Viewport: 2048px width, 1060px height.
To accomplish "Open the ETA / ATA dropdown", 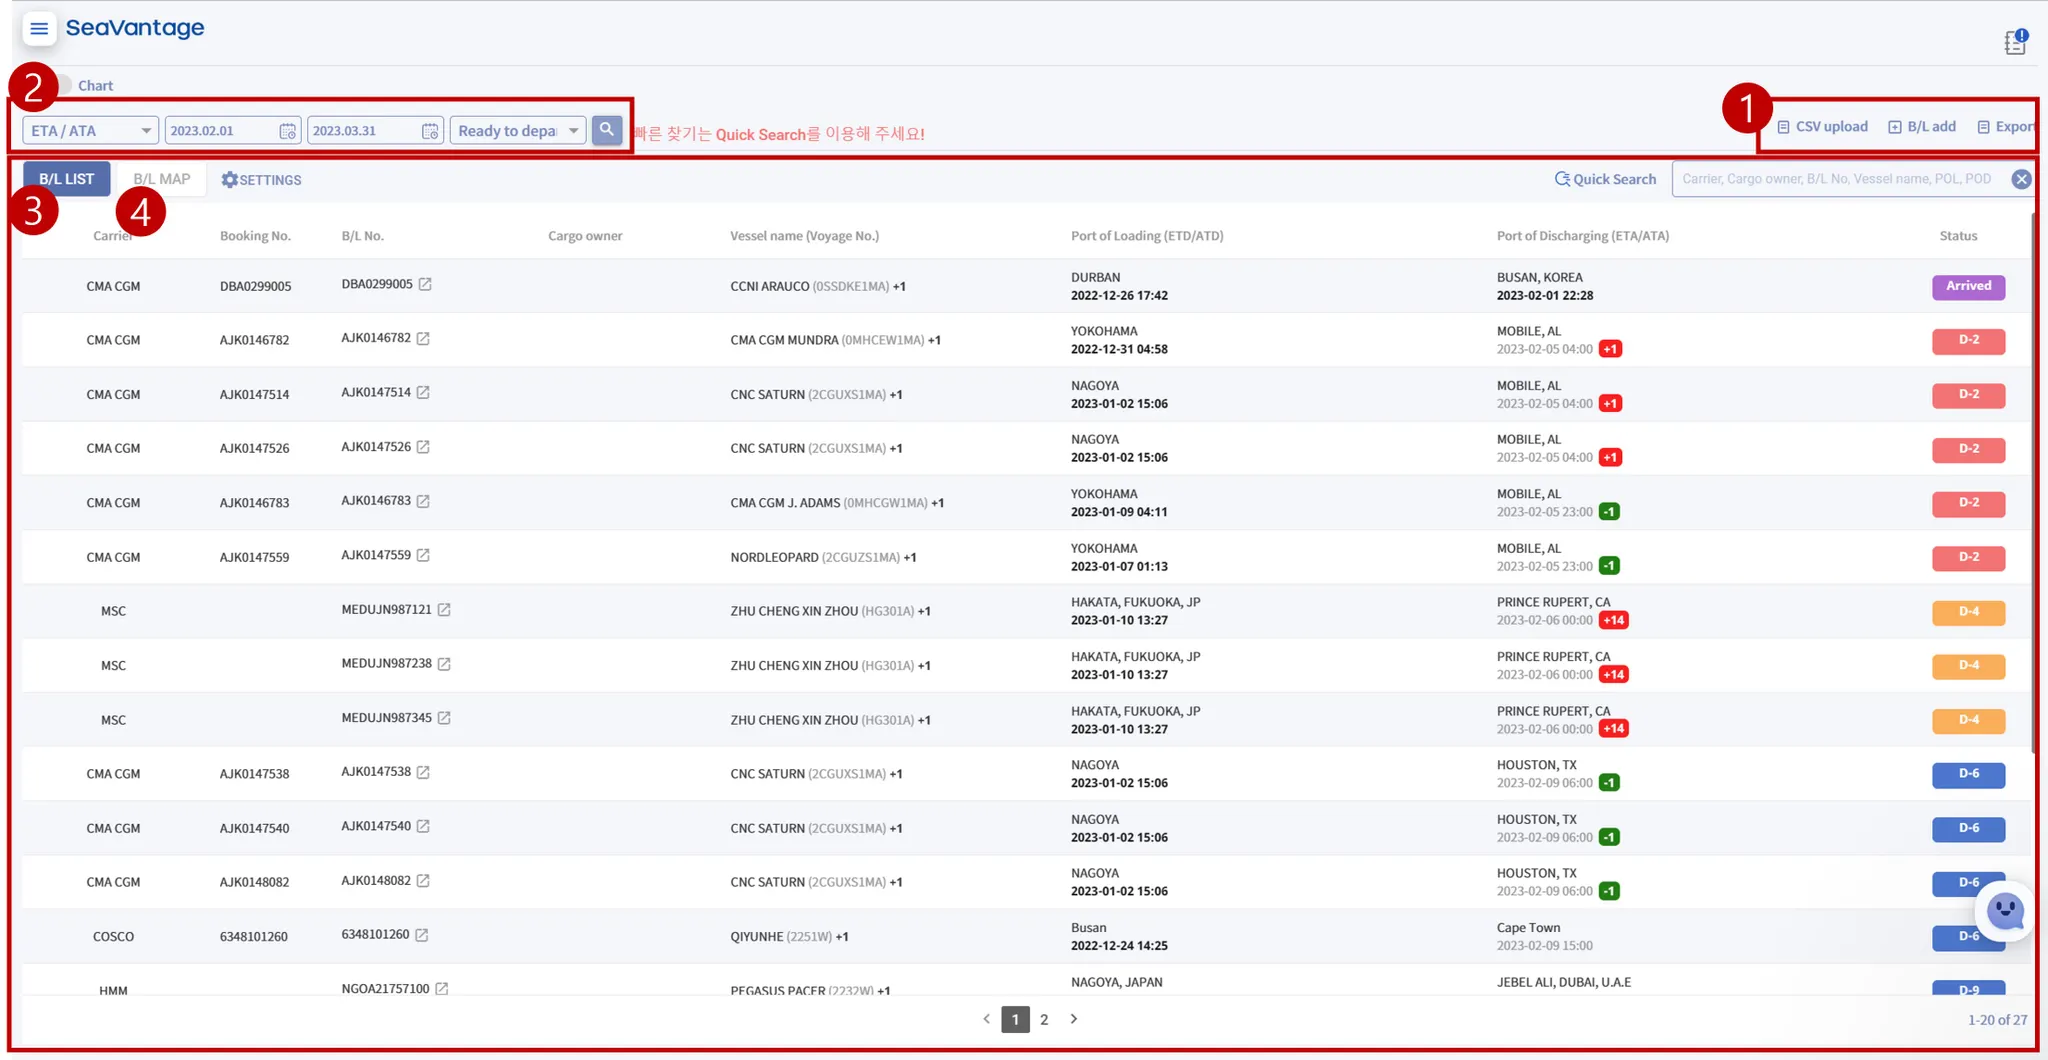I will coord(90,131).
